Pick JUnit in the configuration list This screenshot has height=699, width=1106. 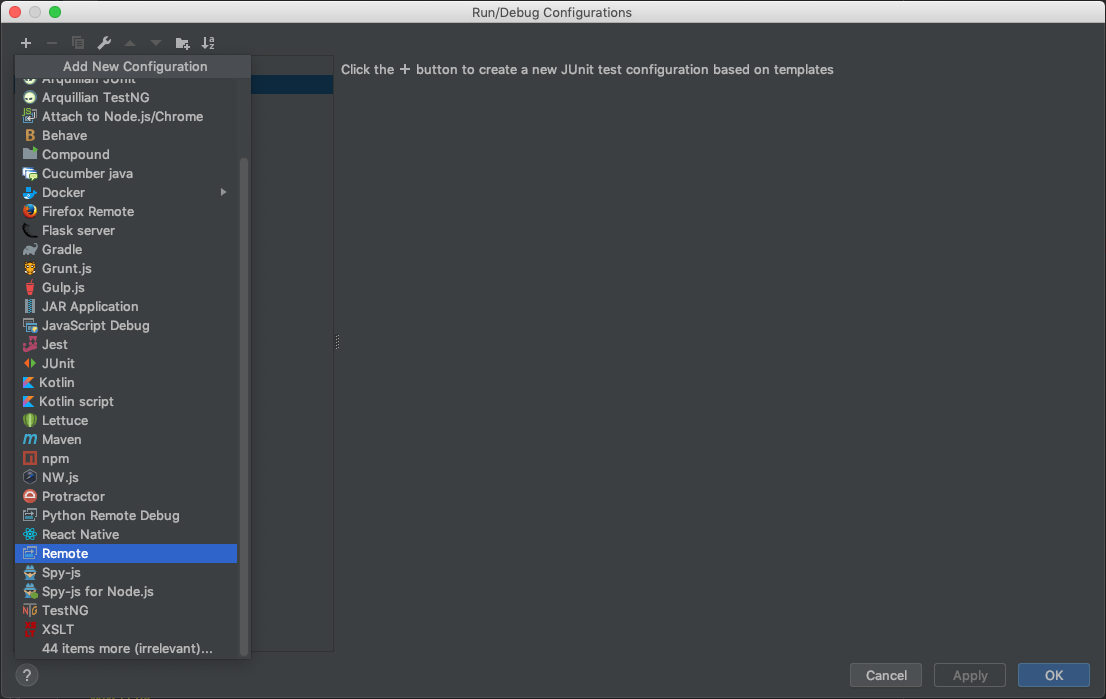(x=126, y=364)
